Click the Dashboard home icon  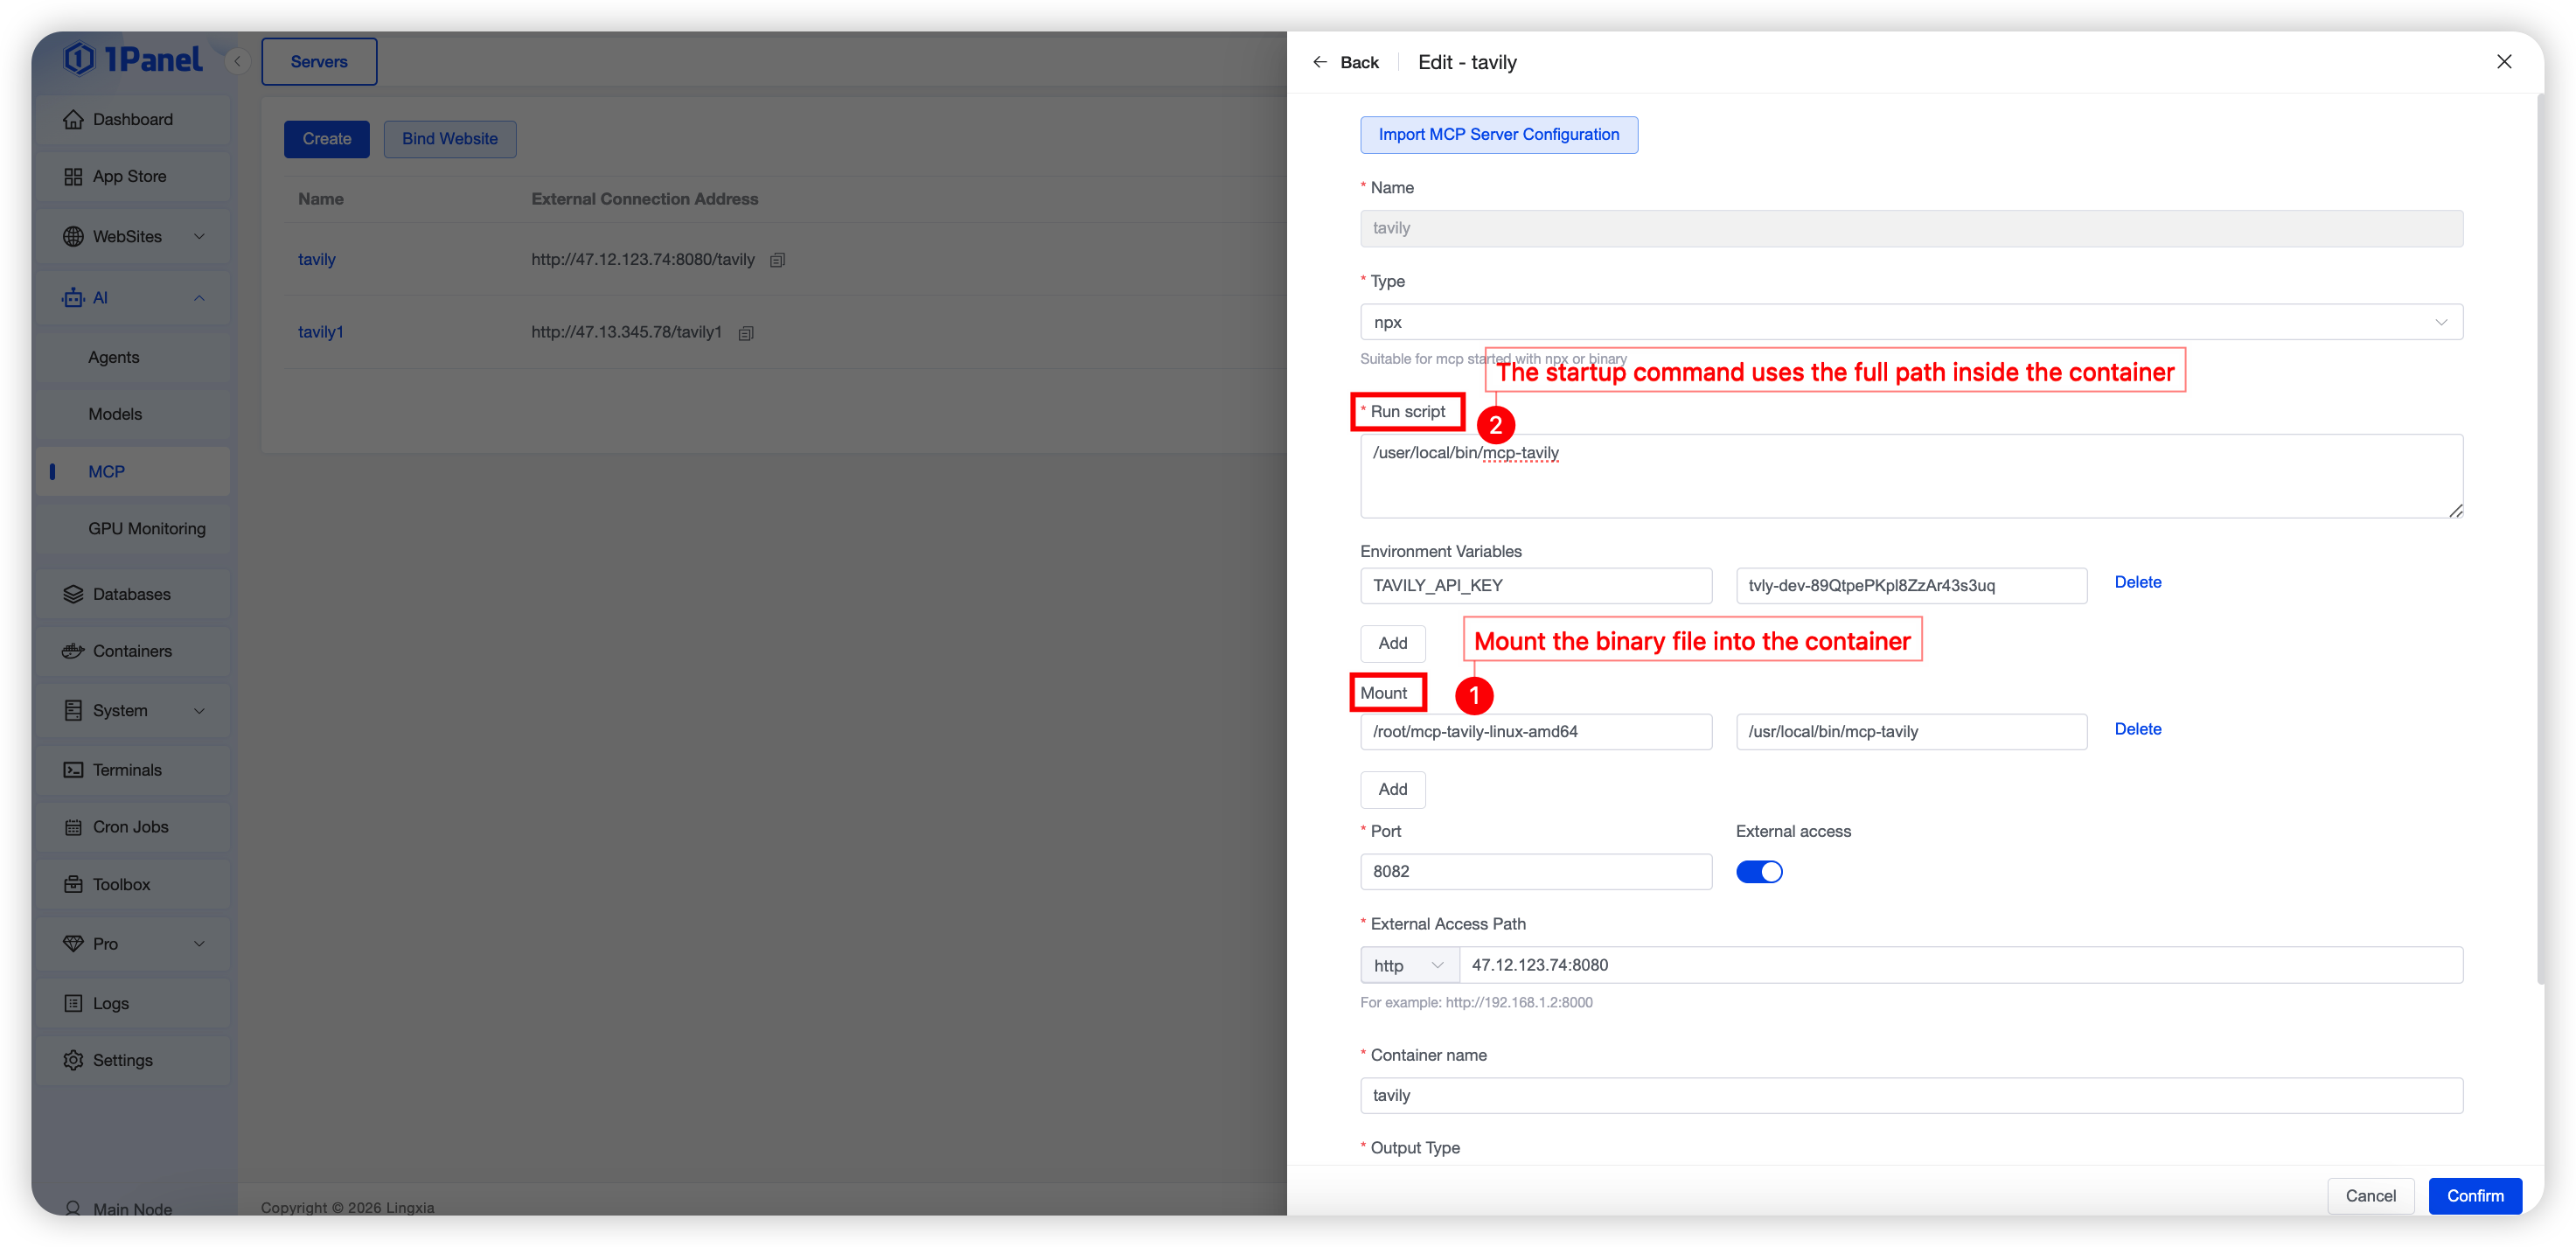coord(73,119)
